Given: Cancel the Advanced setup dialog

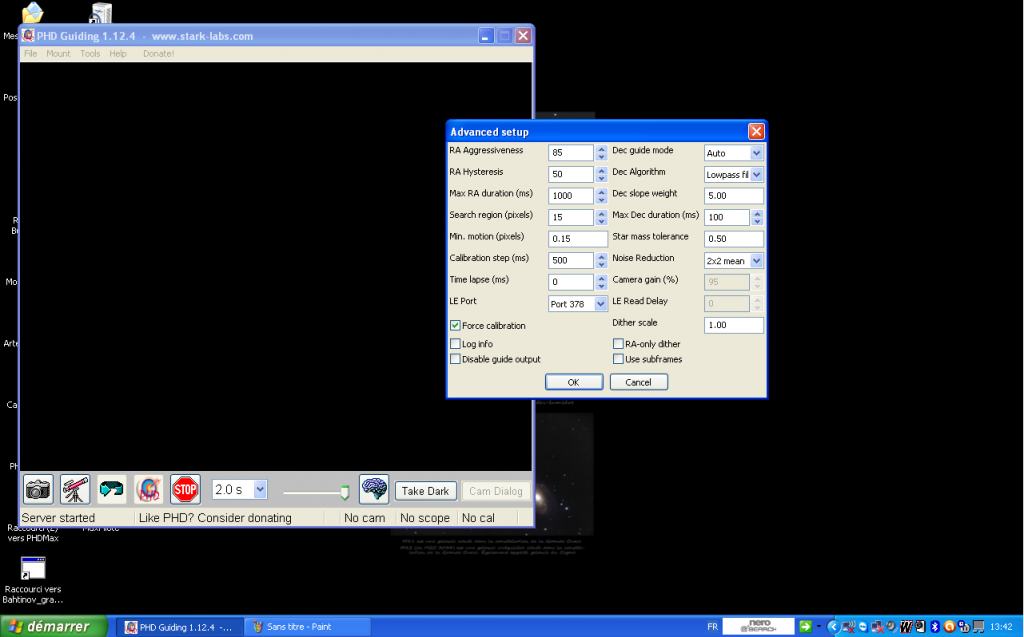Looking at the screenshot, I should [x=638, y=381].
